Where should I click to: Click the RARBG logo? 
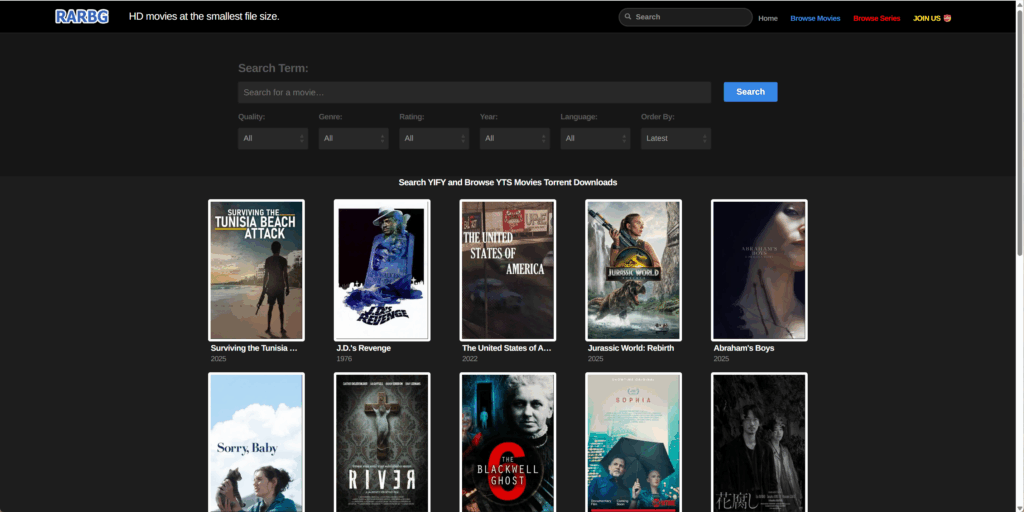(x=82, y=16)
